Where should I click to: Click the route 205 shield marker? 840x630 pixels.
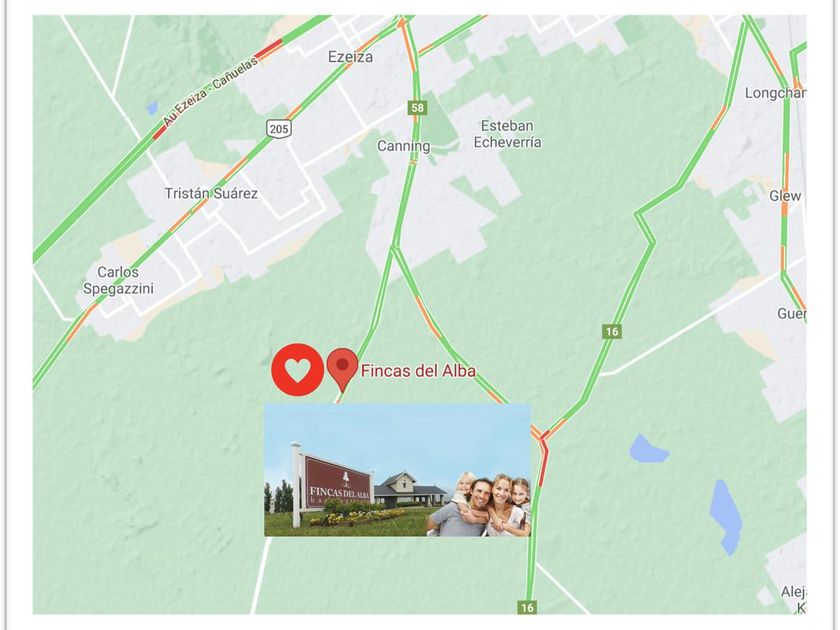point(279,129)
